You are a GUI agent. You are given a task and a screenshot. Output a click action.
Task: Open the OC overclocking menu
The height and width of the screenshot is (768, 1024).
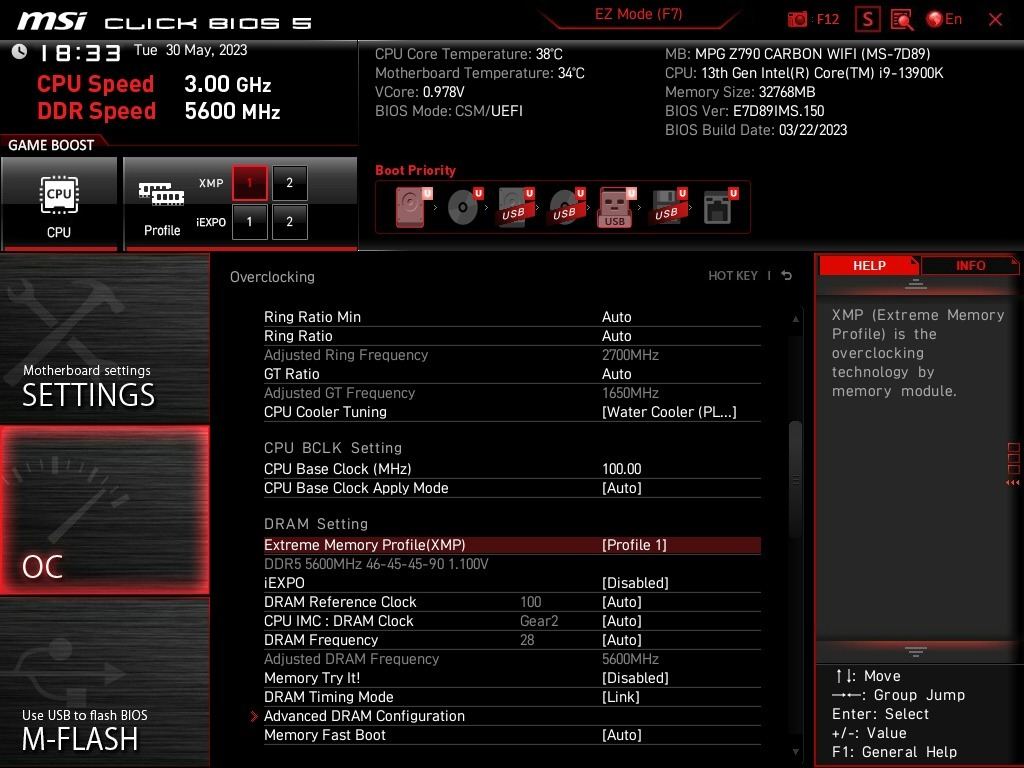[104, 510]
